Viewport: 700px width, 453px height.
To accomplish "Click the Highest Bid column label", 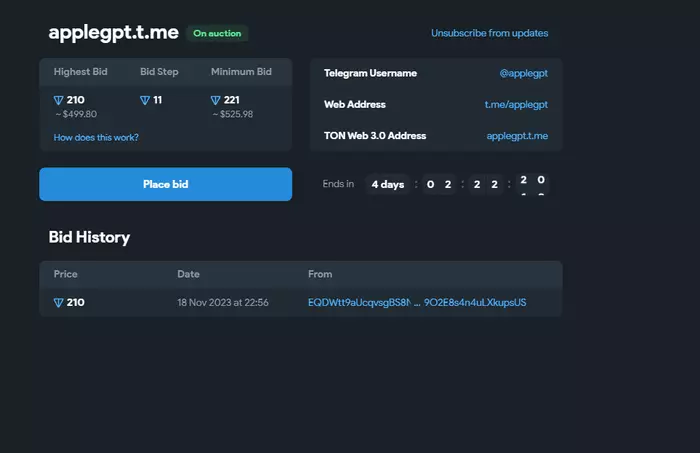I will (x=80, y=72).
